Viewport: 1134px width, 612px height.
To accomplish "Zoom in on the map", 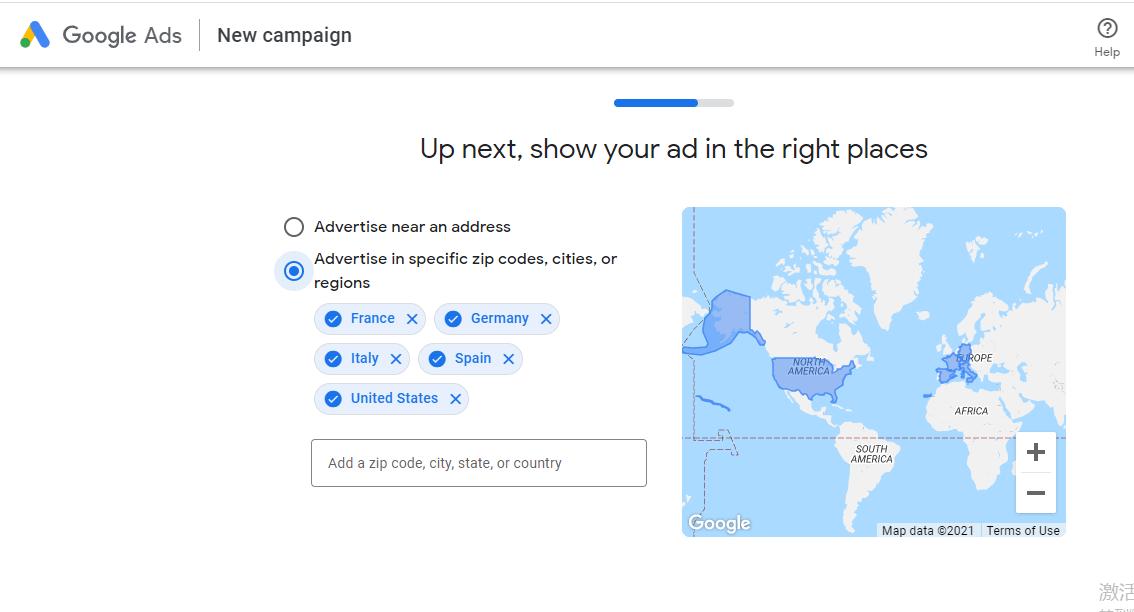I will click(1035, 453).
